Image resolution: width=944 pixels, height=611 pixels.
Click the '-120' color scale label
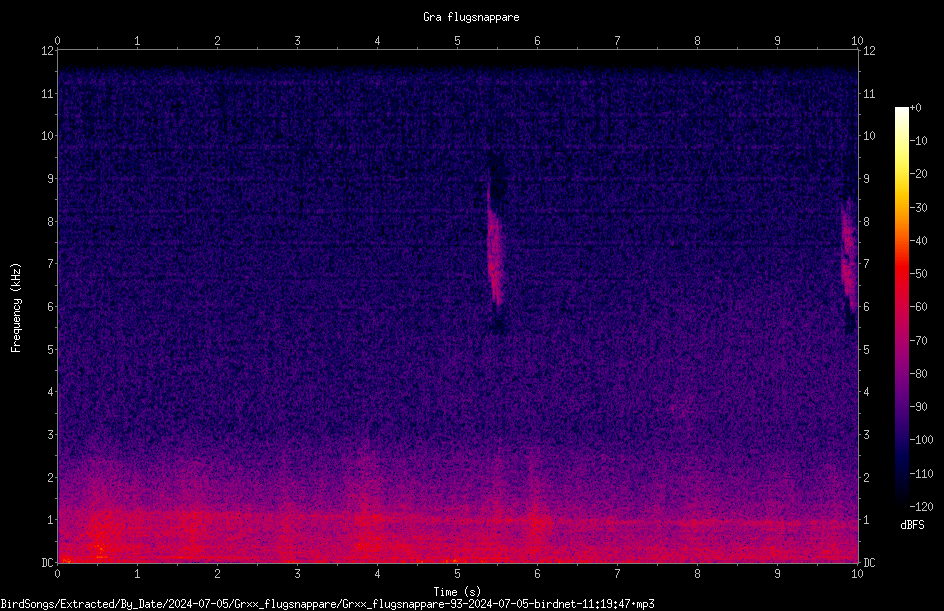[x=921, y=507]
